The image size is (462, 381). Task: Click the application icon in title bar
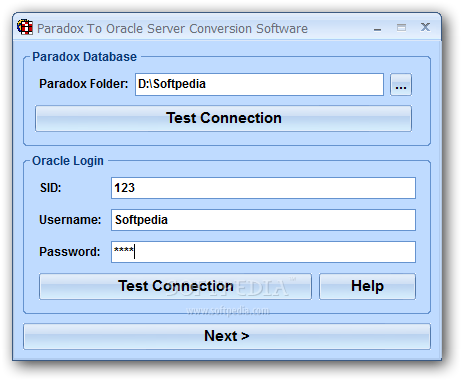pos(25,27)
